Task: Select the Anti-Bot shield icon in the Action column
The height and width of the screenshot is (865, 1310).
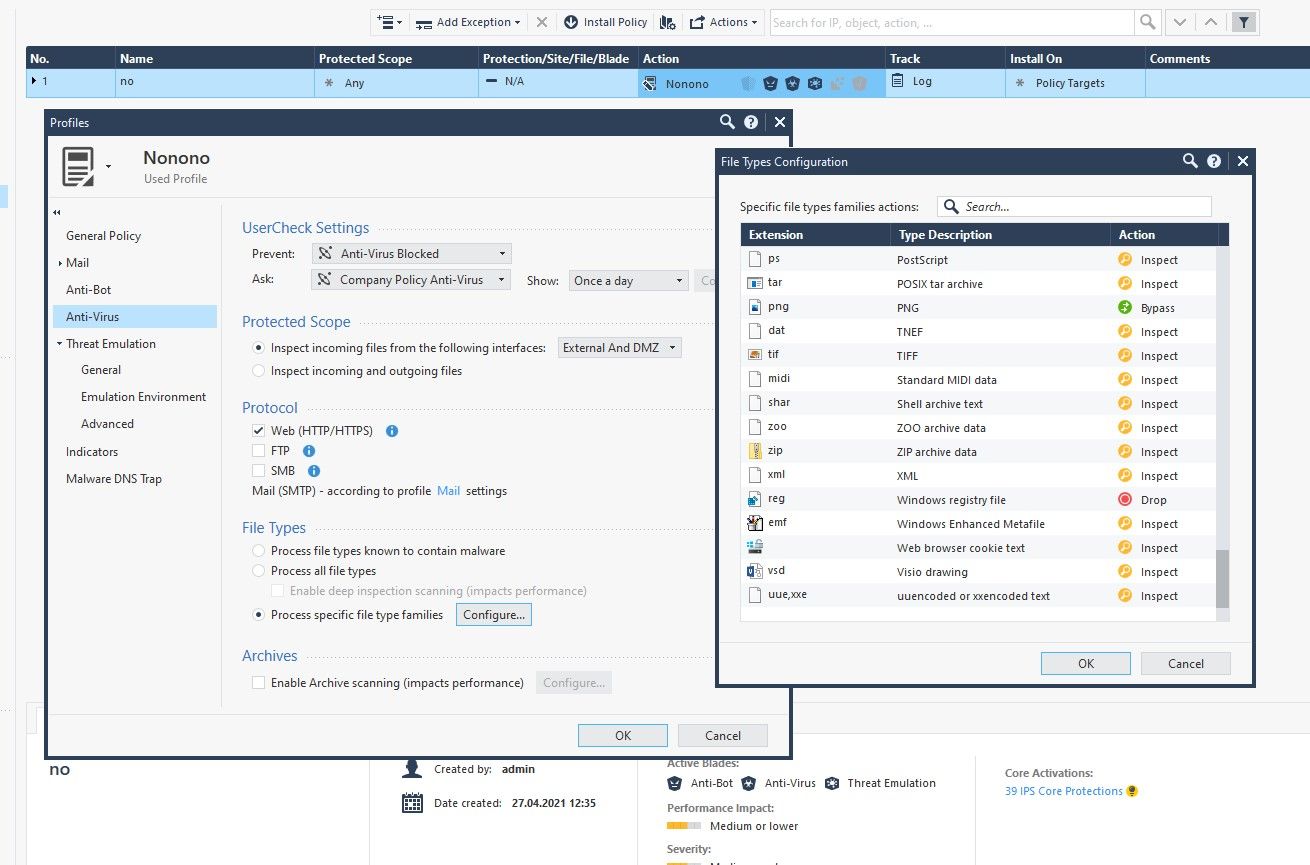Action: click(770, 83)
